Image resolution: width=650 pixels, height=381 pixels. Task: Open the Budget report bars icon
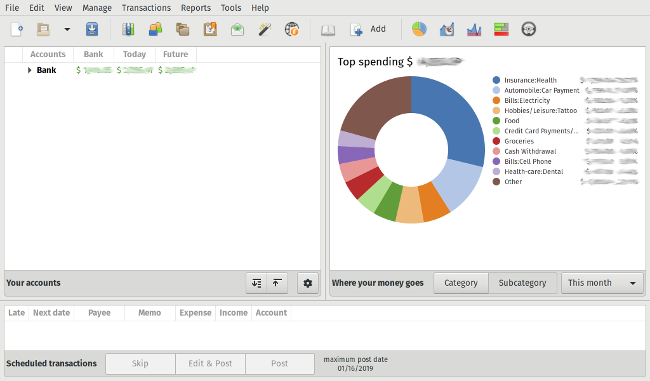coord(501,29)
